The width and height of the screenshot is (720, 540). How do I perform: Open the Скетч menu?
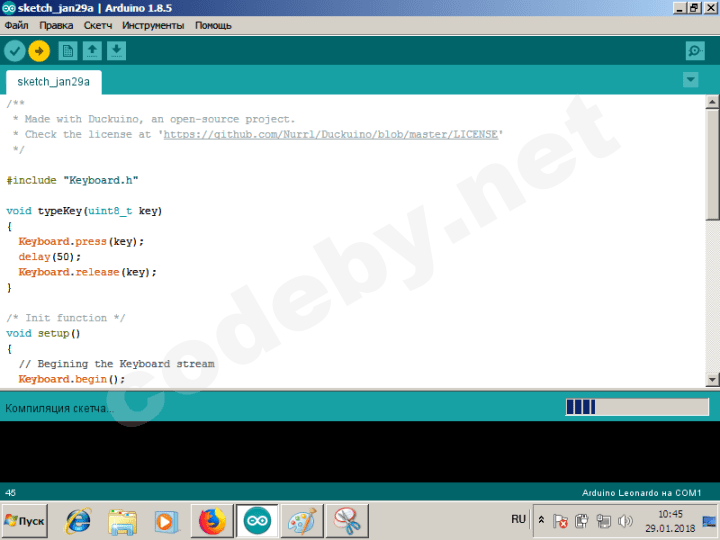click(x=98, y=26)
